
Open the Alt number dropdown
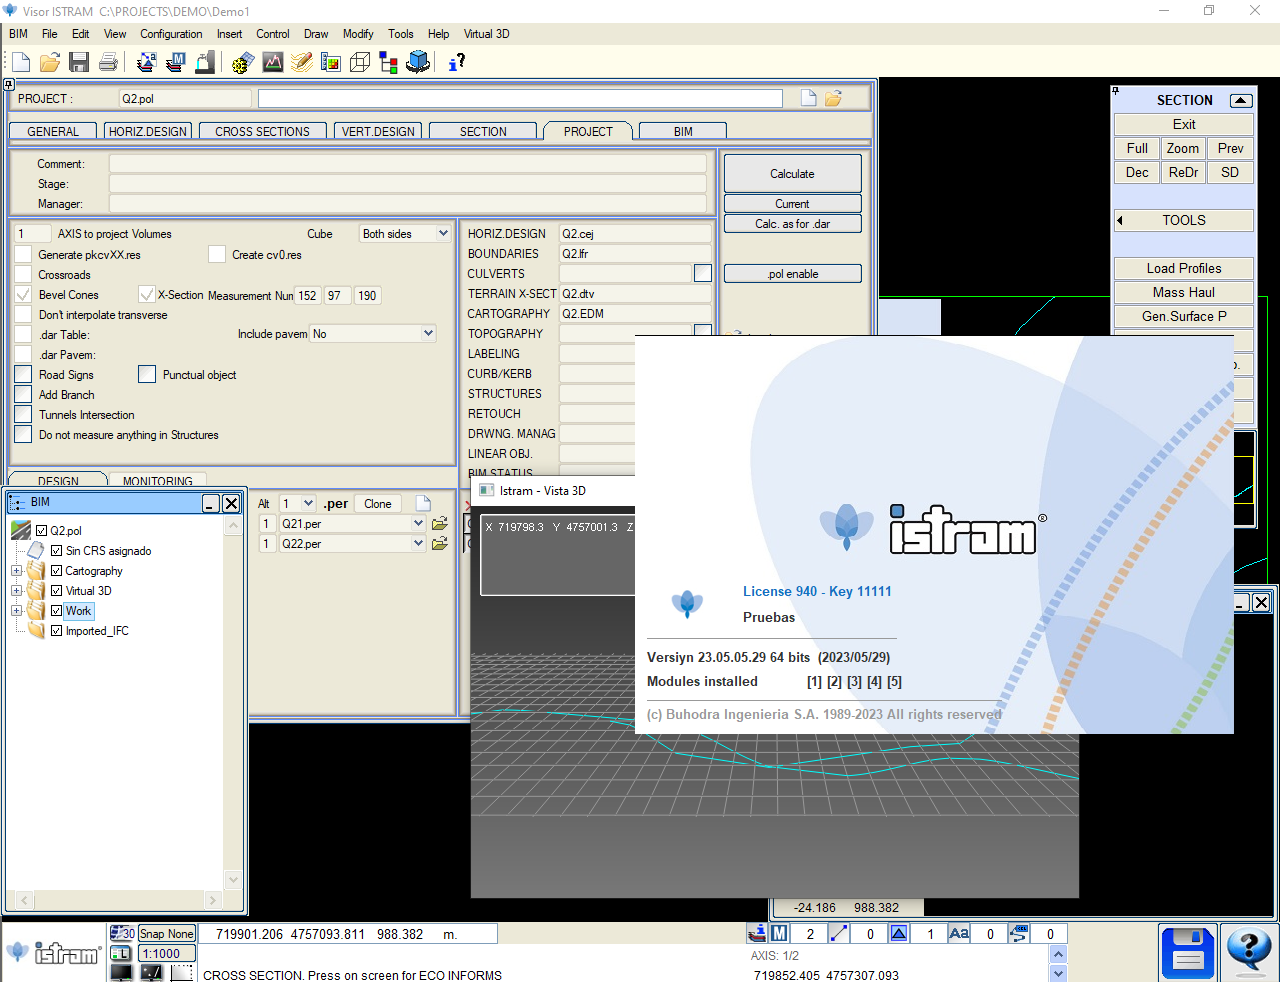308,503
